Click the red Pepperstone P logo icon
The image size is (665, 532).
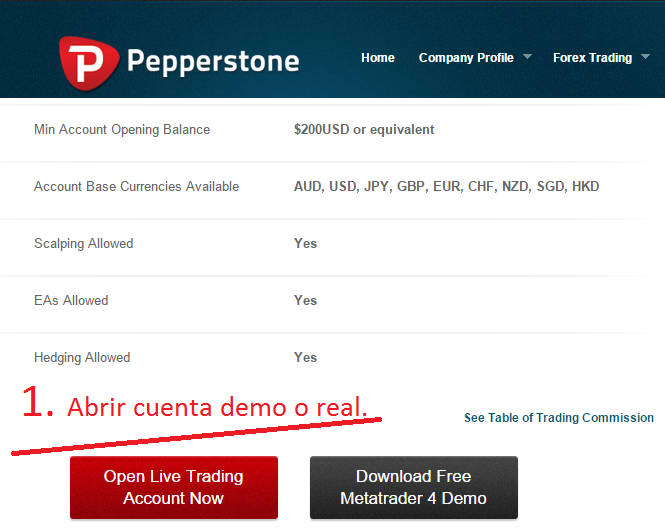click(x=88, y=60)
